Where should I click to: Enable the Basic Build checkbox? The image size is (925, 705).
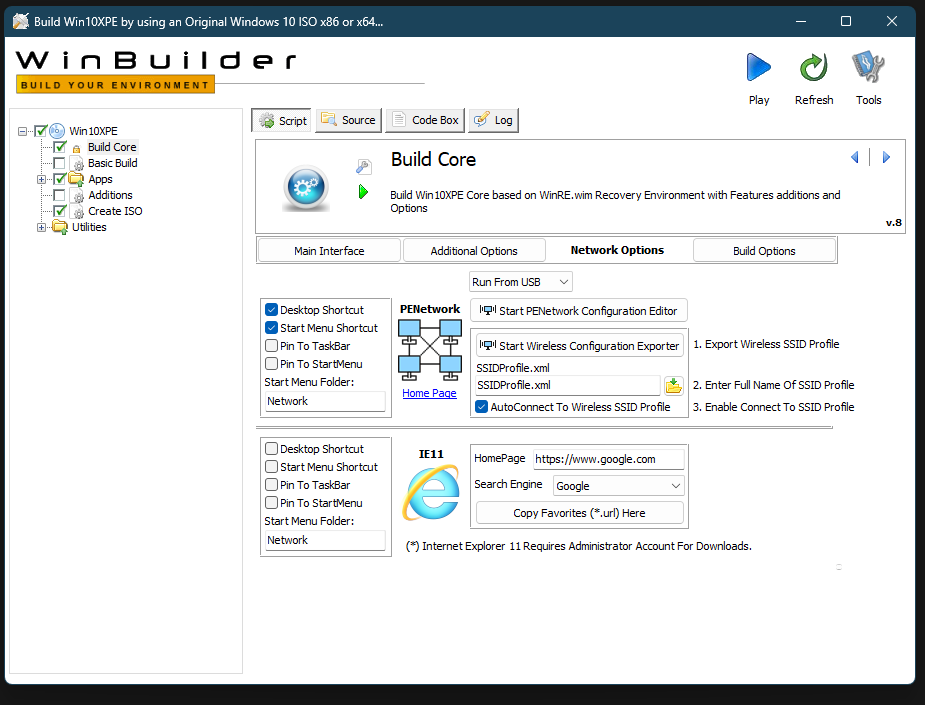pyautogui.click(x=60, y=163)
